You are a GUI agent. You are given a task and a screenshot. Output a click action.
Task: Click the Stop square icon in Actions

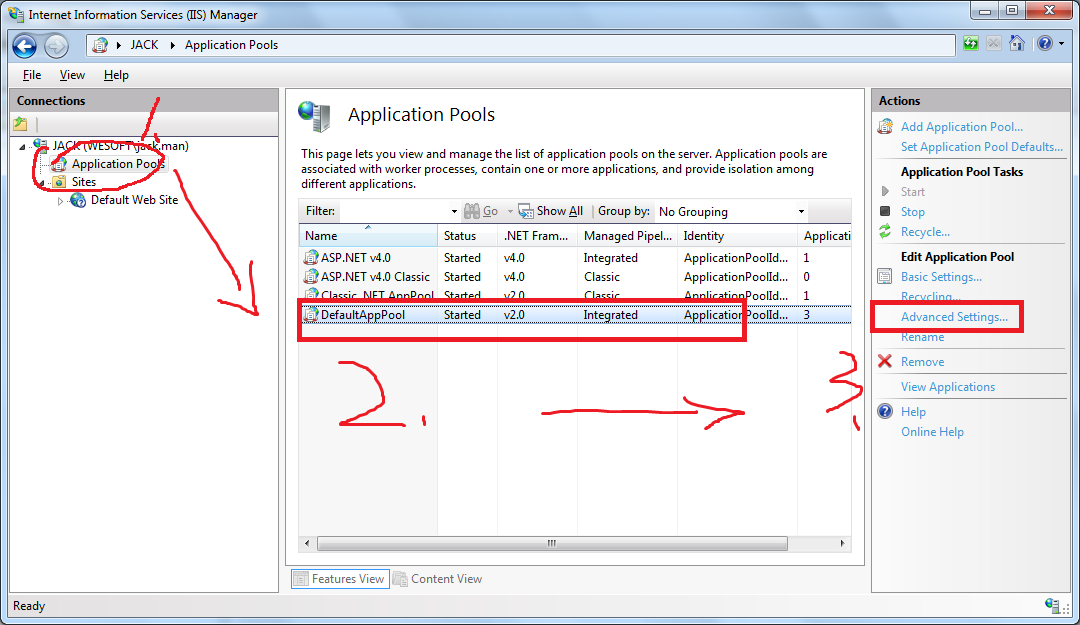[885, 212]
